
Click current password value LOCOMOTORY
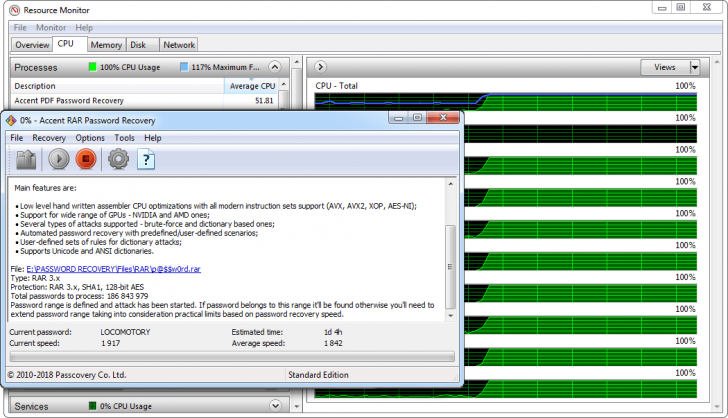[x=125, y=332]
